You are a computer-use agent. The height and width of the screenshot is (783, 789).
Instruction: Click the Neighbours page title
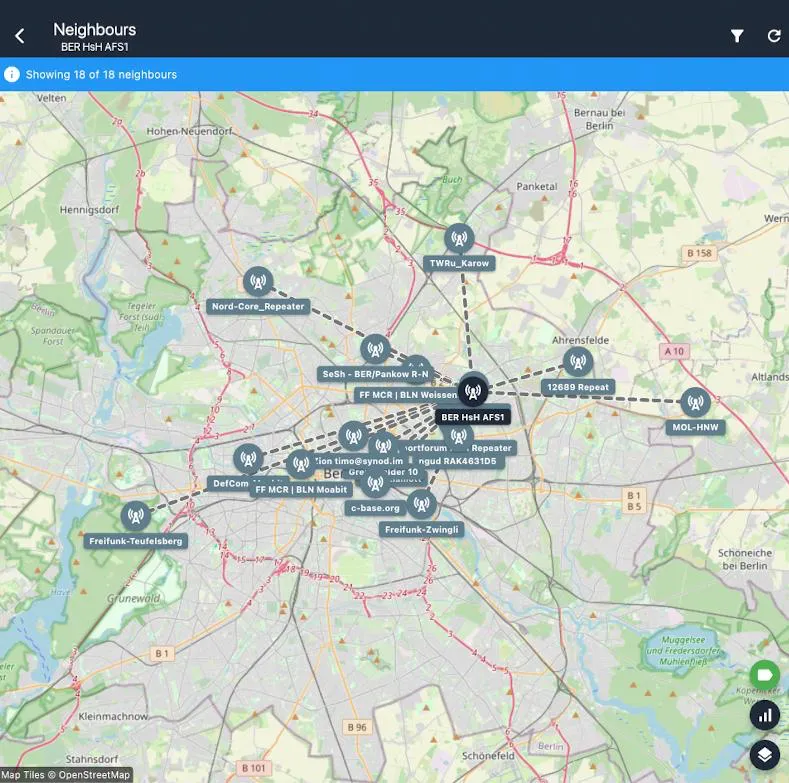pos(95,30)
